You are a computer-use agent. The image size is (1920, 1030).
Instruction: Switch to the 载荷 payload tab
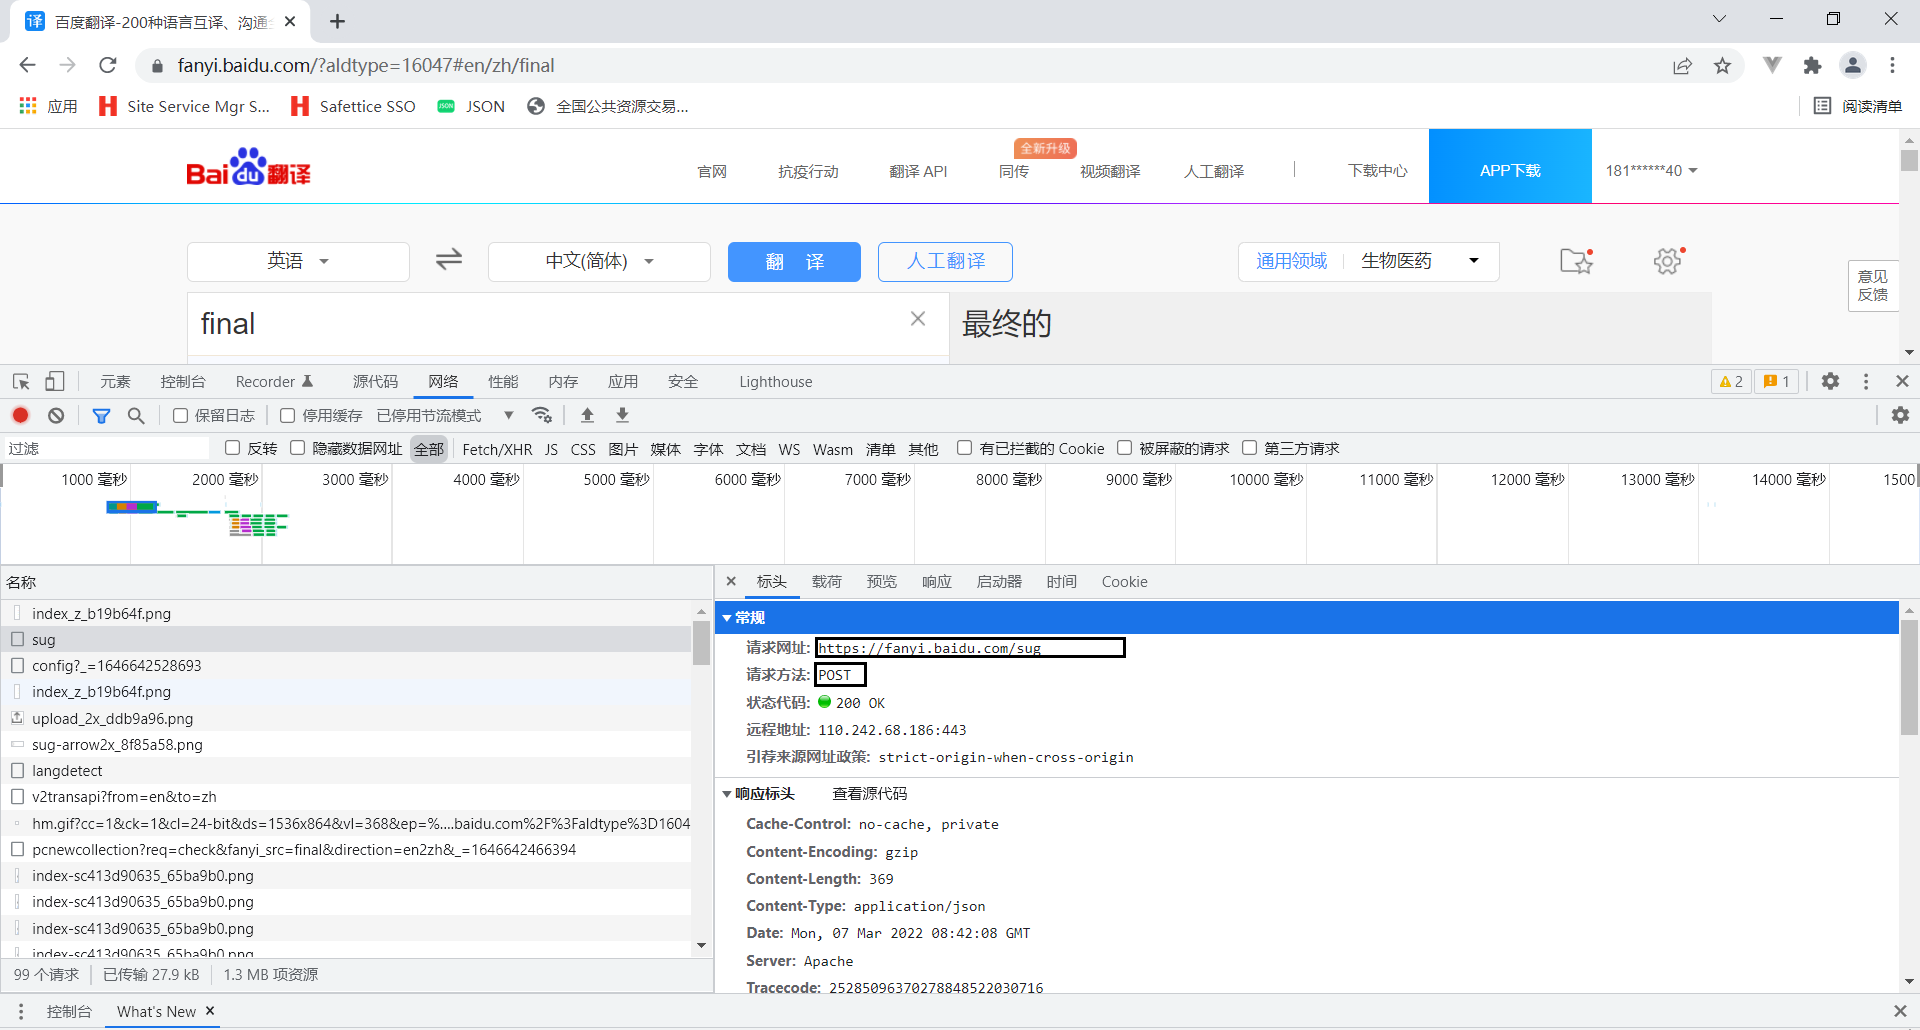pos(826,581)
